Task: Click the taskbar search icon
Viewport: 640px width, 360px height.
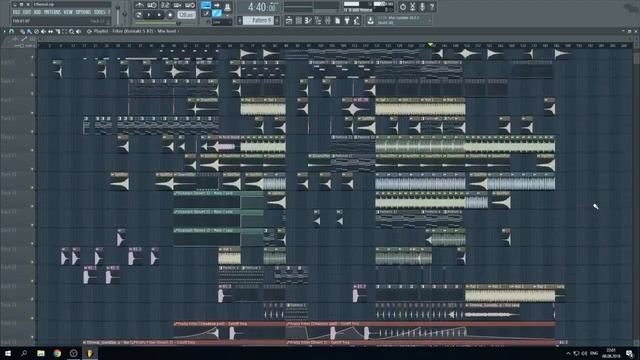Action: (x=24, y=353)
